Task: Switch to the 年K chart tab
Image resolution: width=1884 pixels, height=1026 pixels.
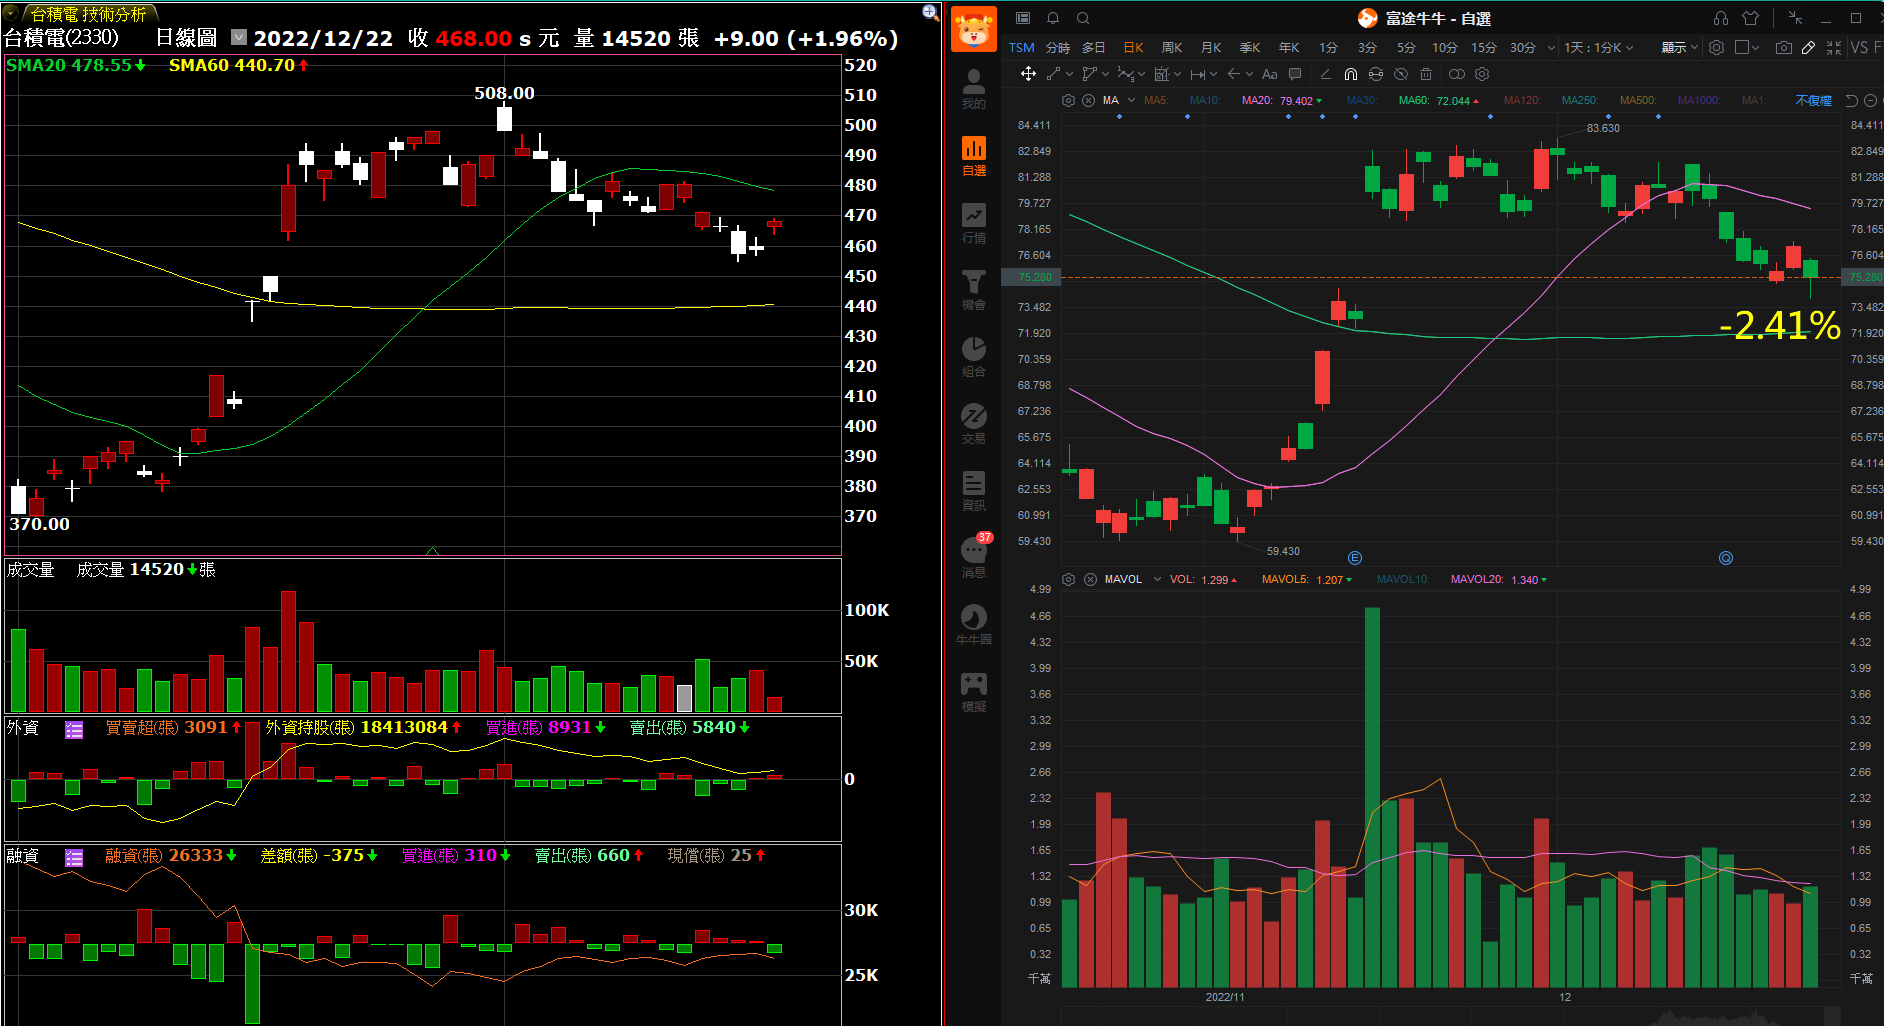Action: [1289, 47]
